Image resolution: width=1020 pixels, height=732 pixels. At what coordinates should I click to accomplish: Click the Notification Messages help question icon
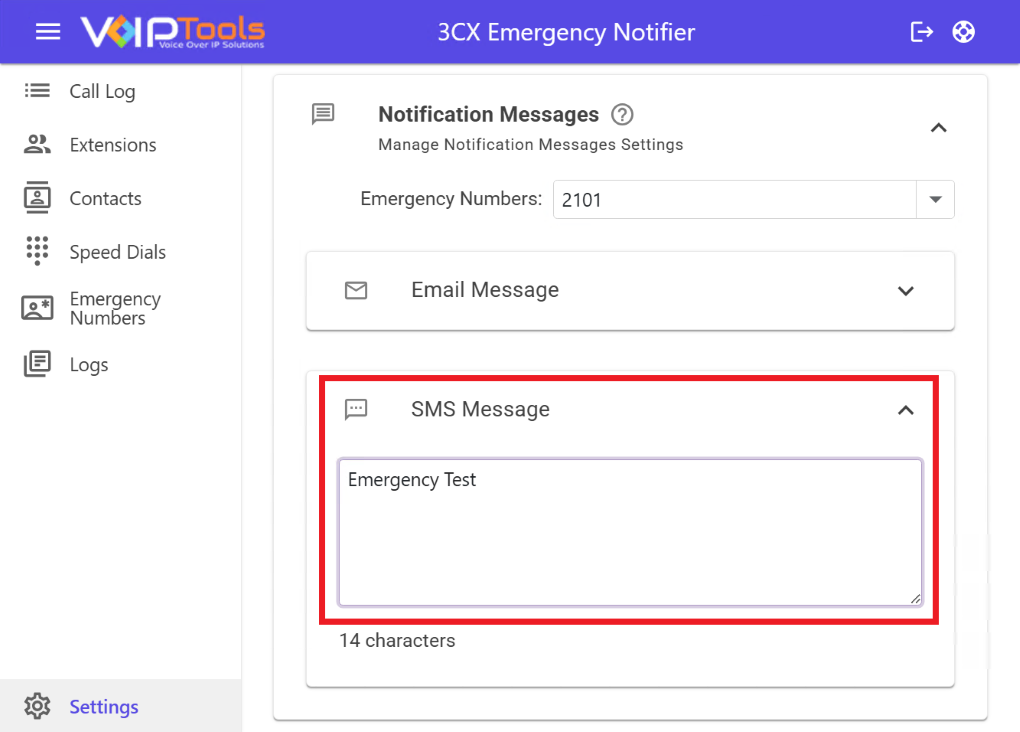pos(623,115)
